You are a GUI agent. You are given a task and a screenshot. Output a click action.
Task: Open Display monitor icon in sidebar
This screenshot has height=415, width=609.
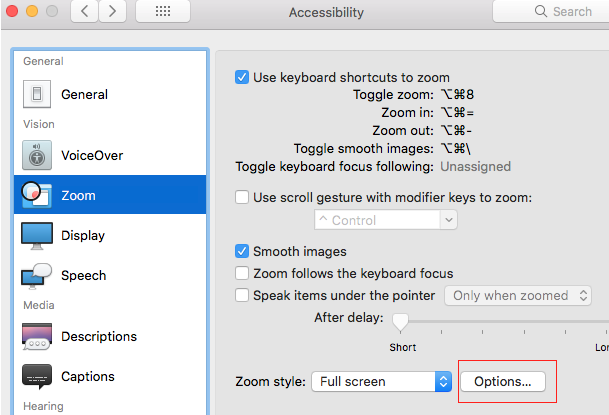click(37, 235)
